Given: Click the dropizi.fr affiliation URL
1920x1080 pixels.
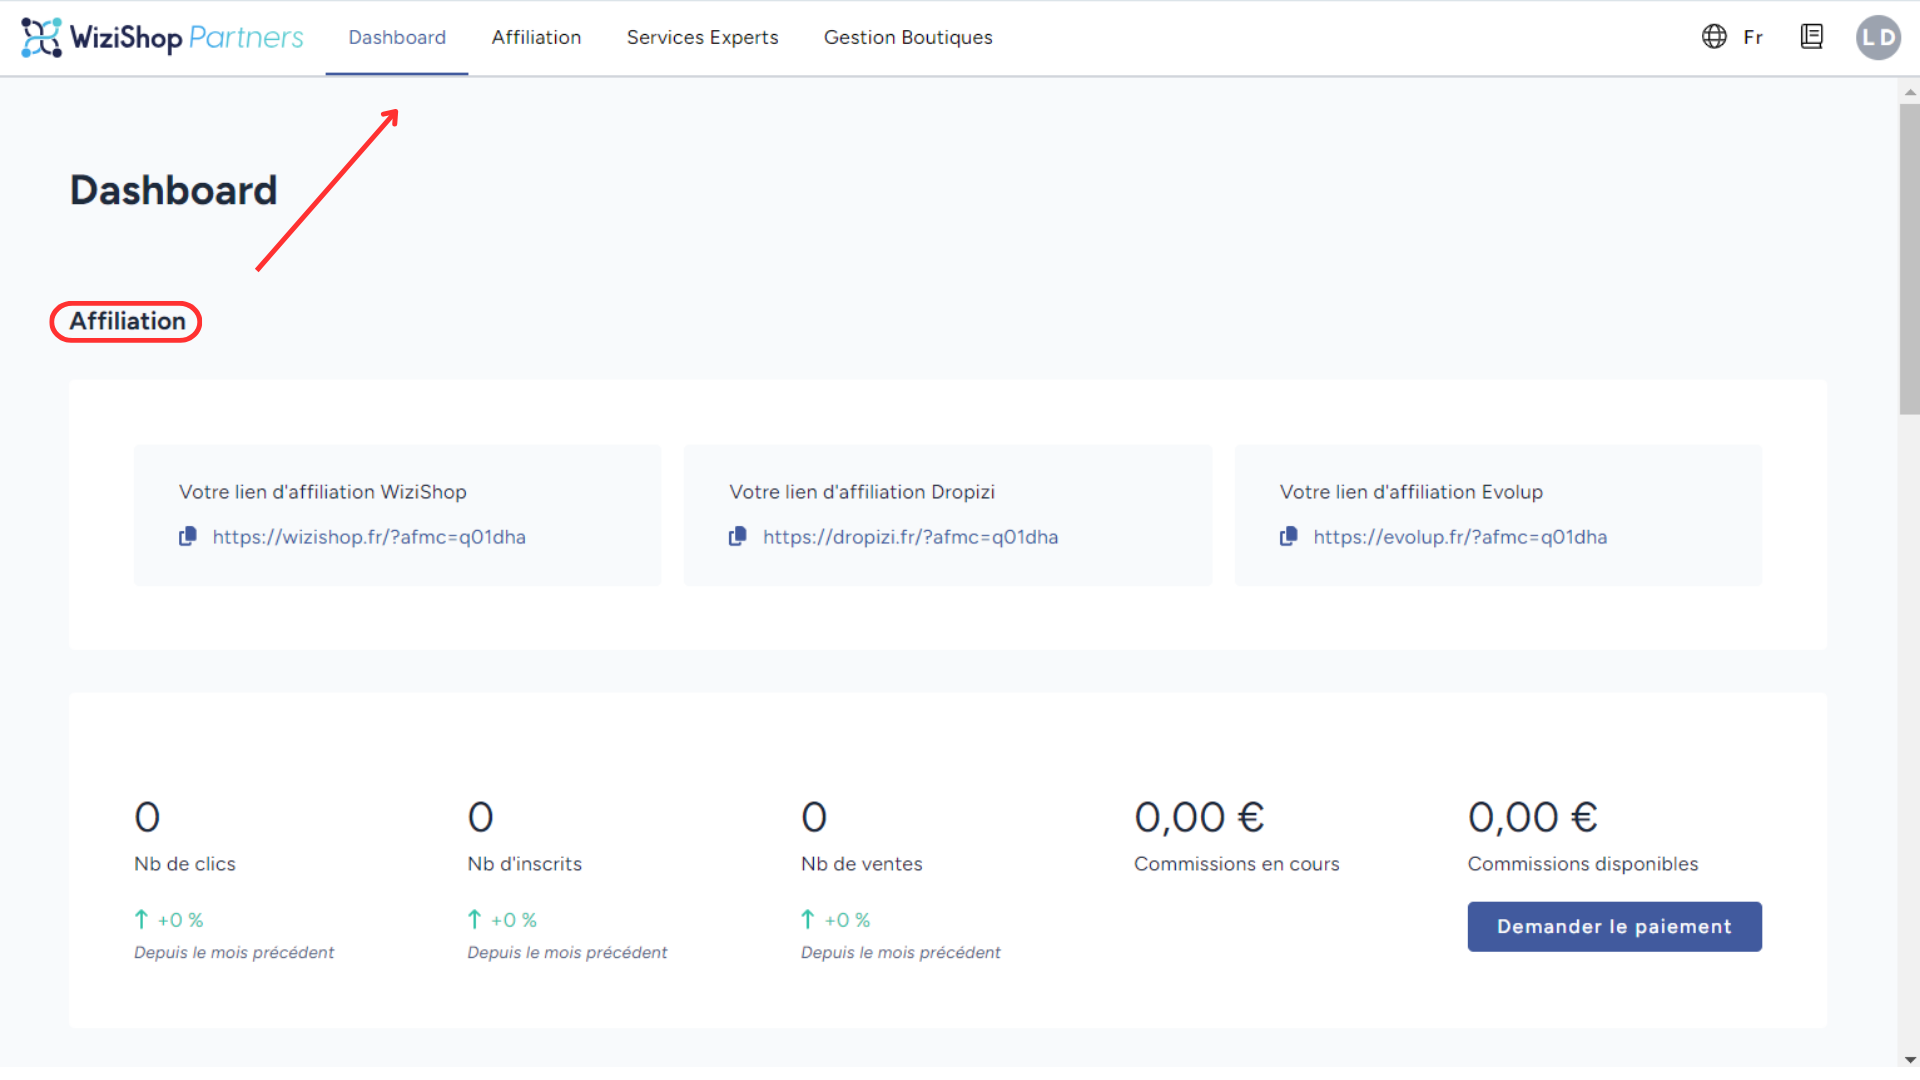Looking at the screenshot, I should click(x=910, y=537).
